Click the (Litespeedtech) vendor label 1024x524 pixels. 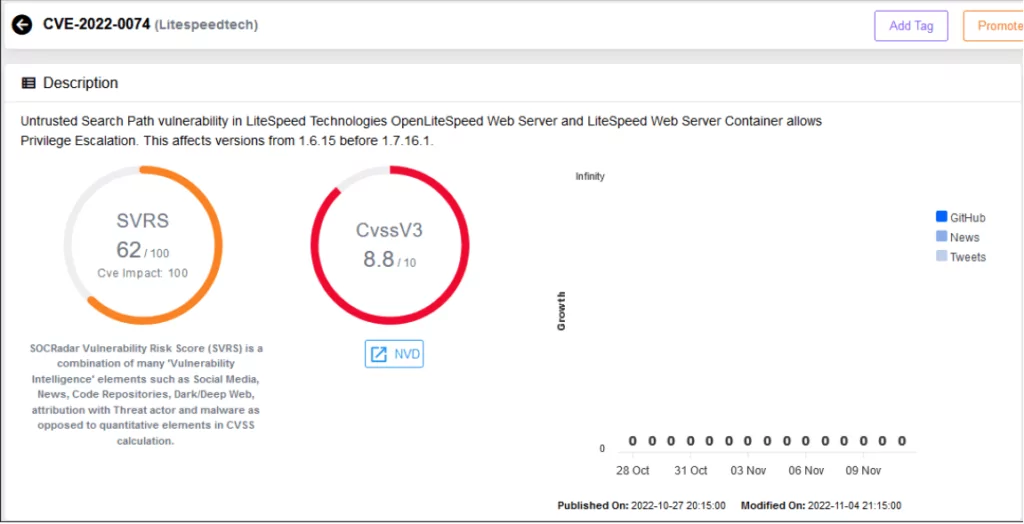pyautogui.click(x=206, y=25)
